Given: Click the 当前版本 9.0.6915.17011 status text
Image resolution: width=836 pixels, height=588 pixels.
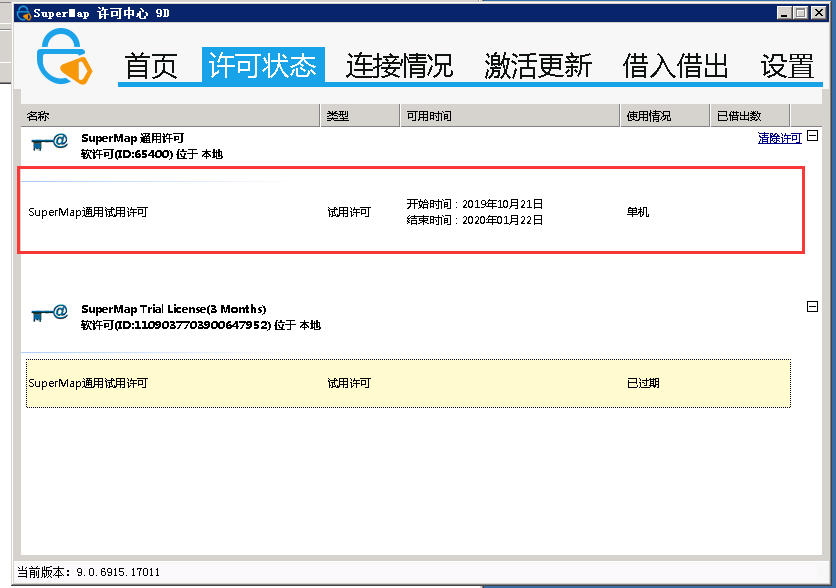Looking at the screenshot, I should (89, 572).
